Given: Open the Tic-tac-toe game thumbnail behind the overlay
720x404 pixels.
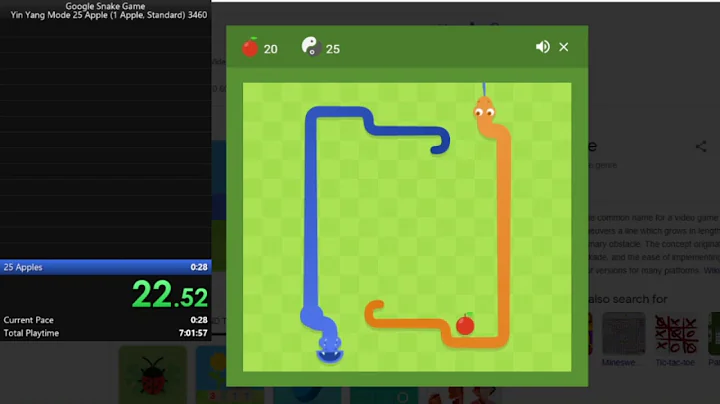Looking at the screenshot, I should click(x=675, y=335).
